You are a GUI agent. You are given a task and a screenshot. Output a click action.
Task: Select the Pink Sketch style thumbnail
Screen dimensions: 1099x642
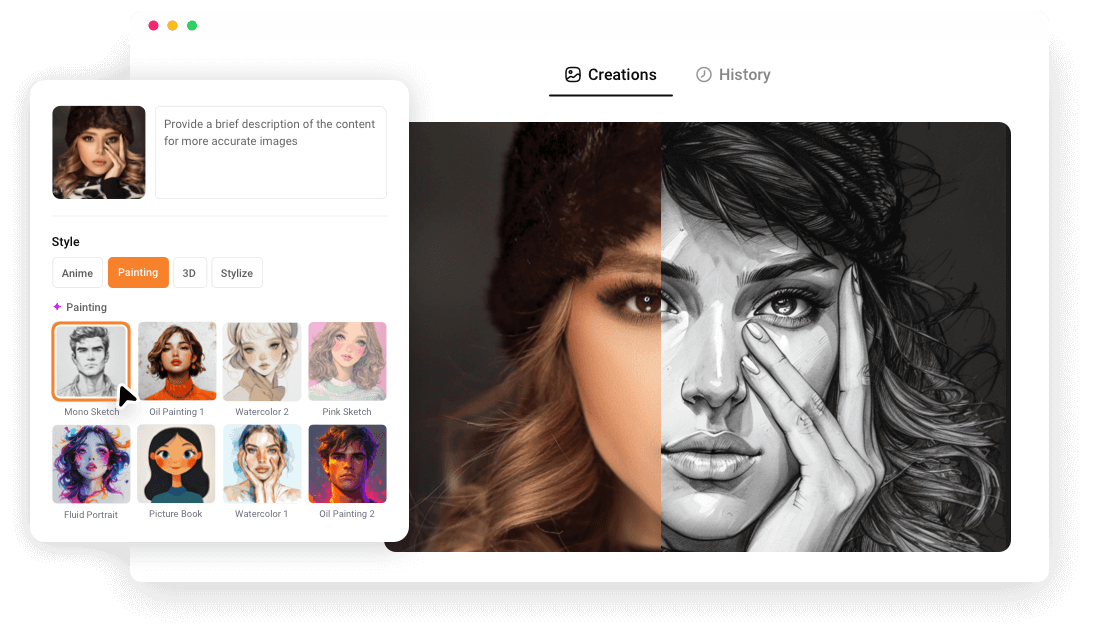pos(347,361)
